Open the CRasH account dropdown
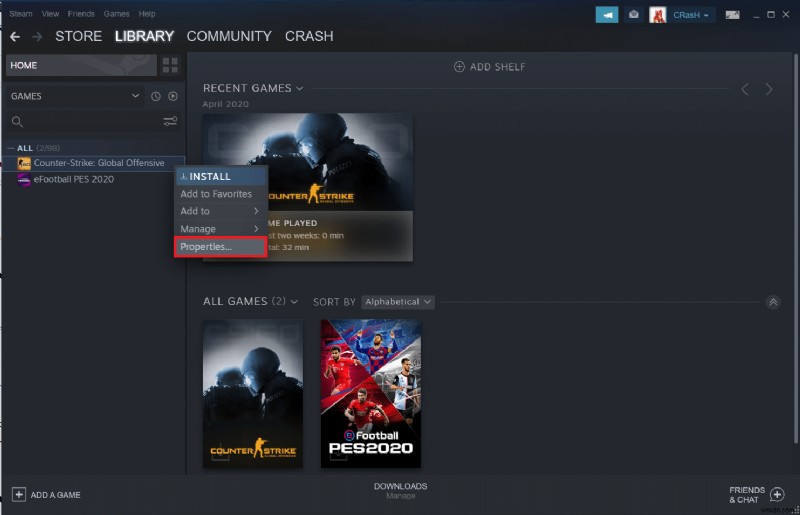800x515 pixels. click(690, 15)
